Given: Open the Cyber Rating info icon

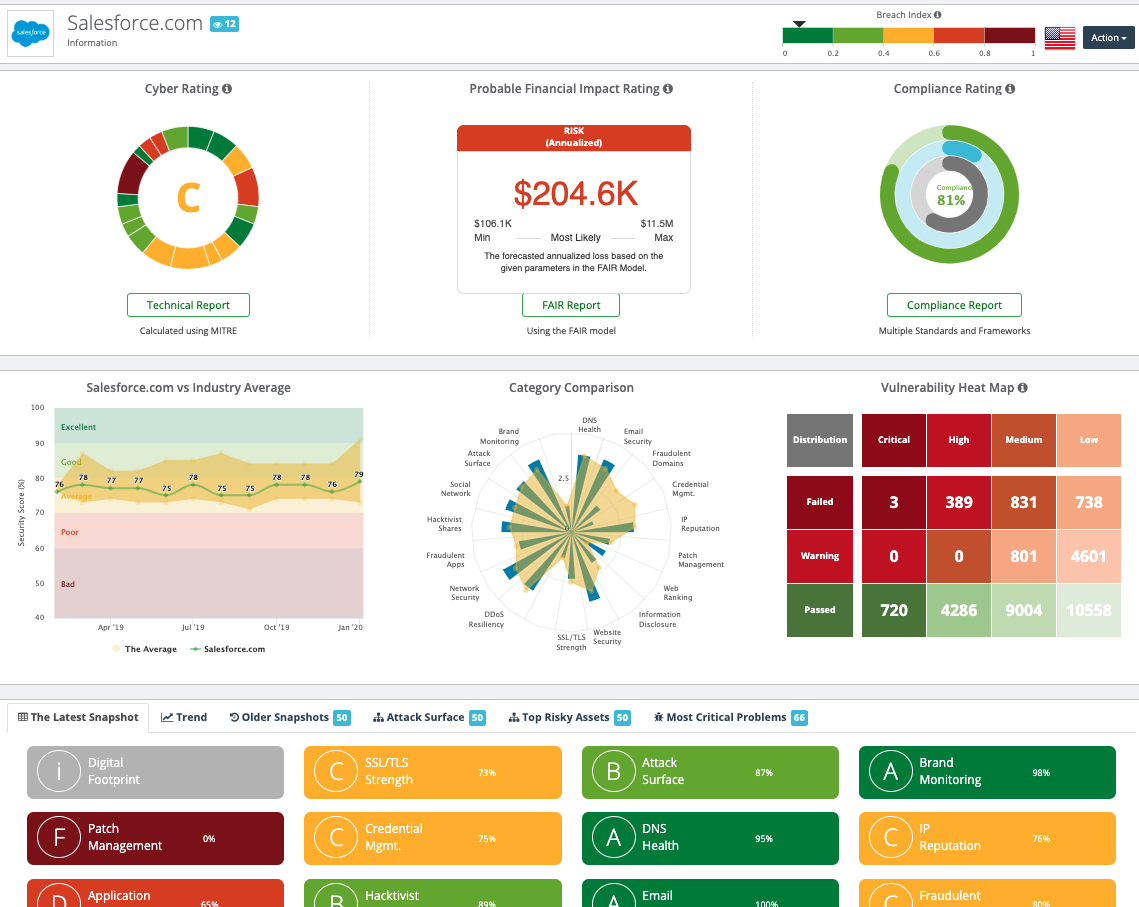Looking at the screenshot, I should pyautogui.click(x=227, y=89).
